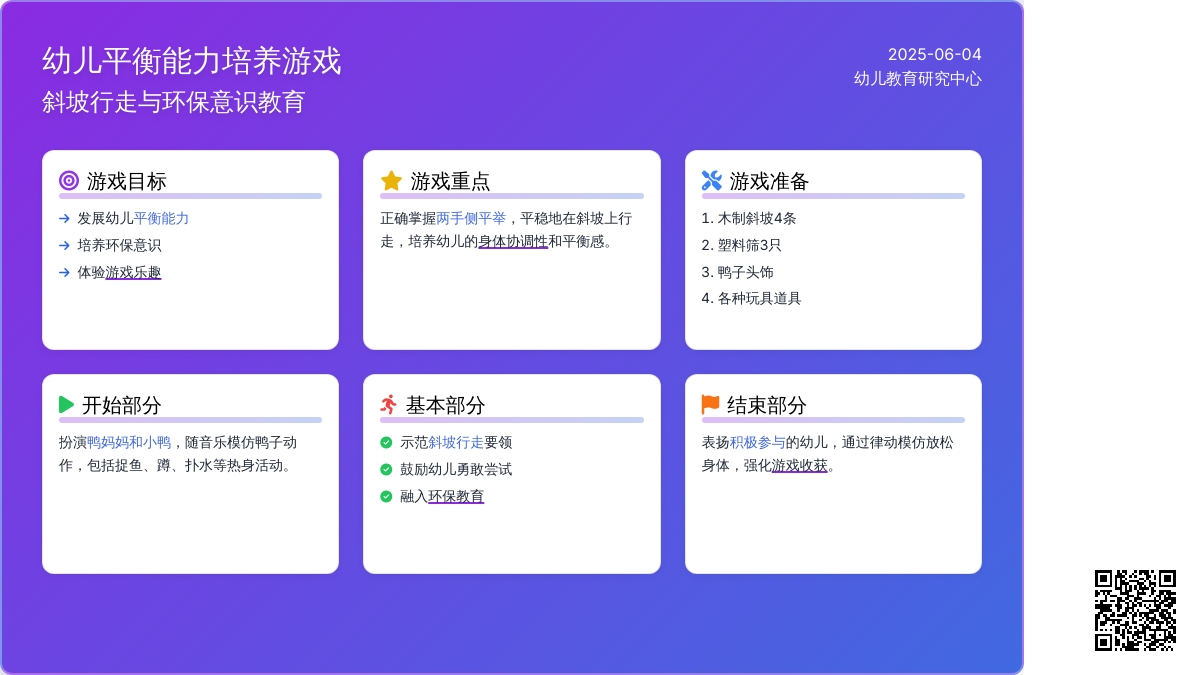This screenshot has width=1200, height=675.
Task: Click the running person icon beside 基本部分
Action: [389, 405]
